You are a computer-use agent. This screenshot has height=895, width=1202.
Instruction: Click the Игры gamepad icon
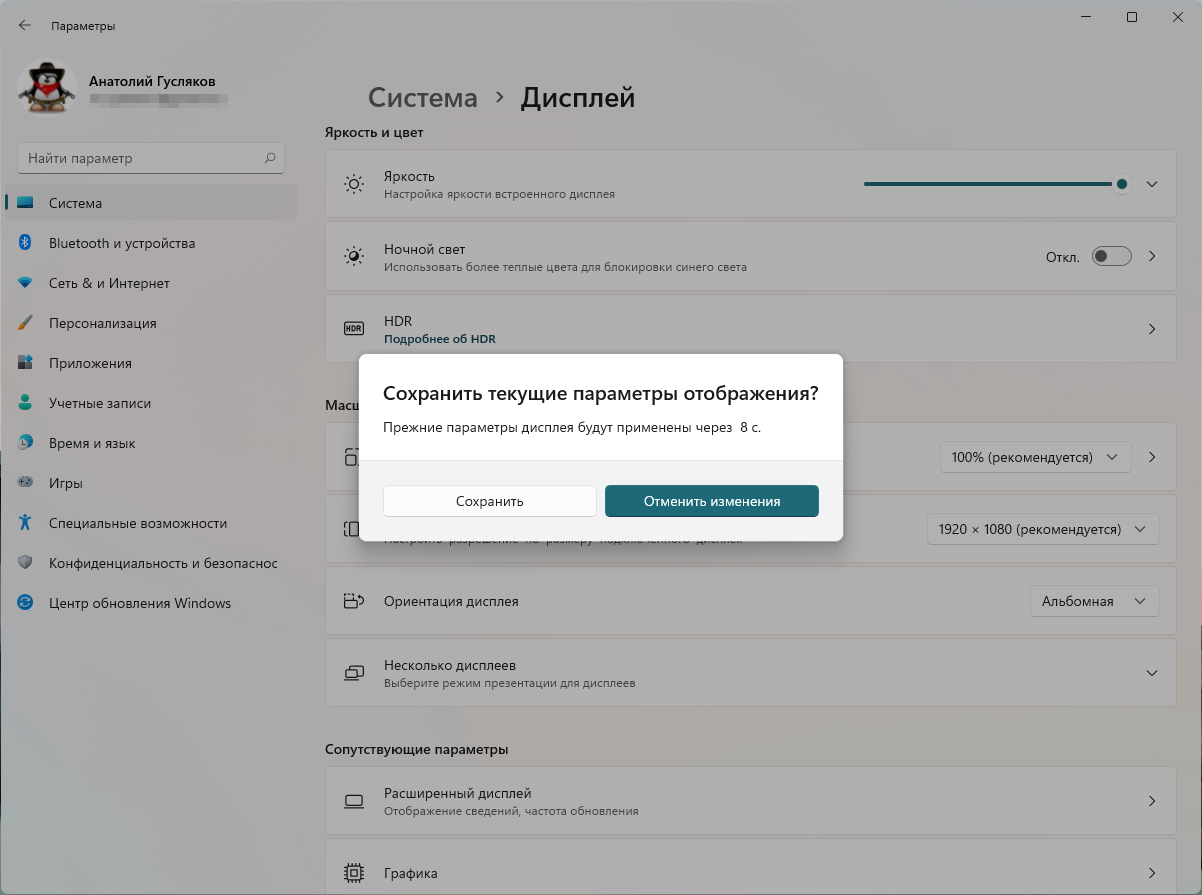click(26, 483)
